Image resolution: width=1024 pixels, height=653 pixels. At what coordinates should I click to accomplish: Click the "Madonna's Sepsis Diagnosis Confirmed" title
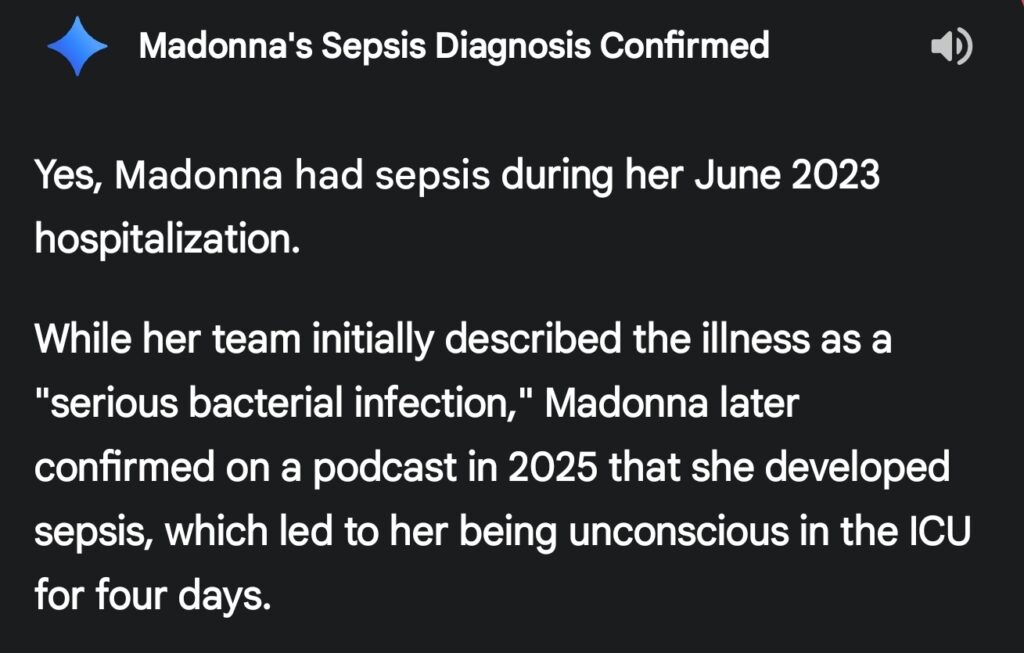(x=454, y=46)
